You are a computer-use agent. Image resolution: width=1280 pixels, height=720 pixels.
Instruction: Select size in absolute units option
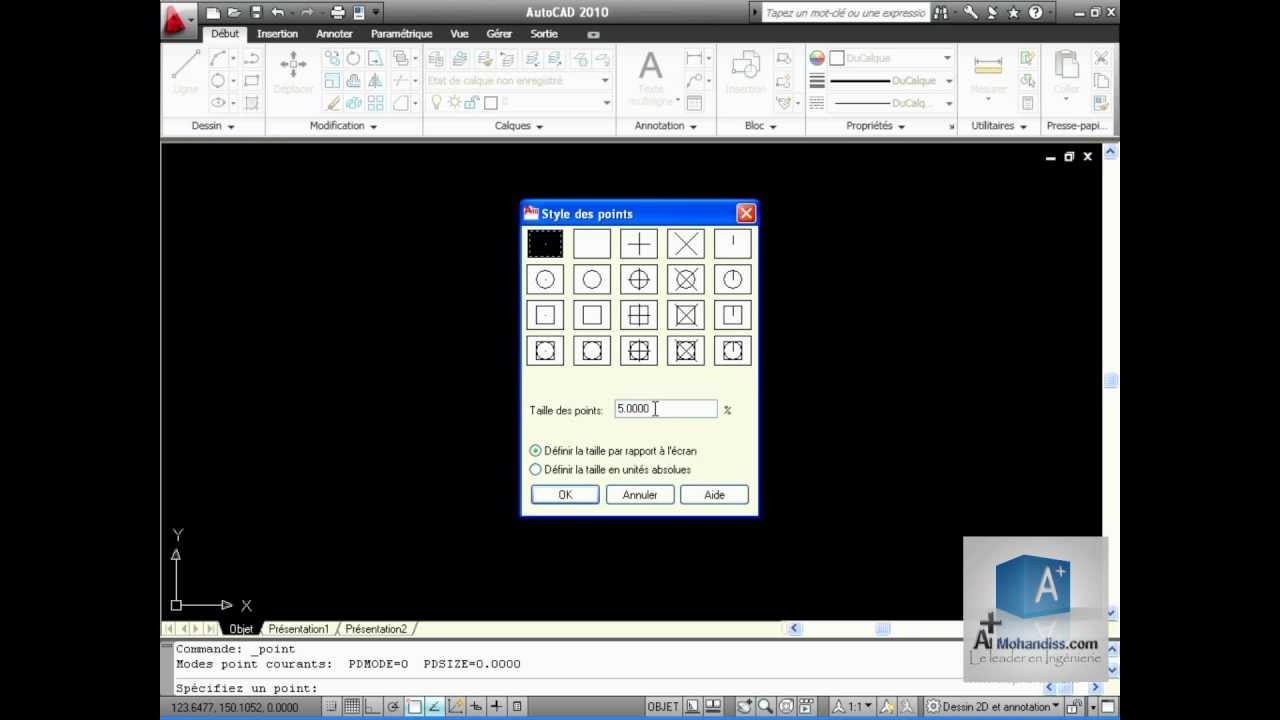coord(610,469)
